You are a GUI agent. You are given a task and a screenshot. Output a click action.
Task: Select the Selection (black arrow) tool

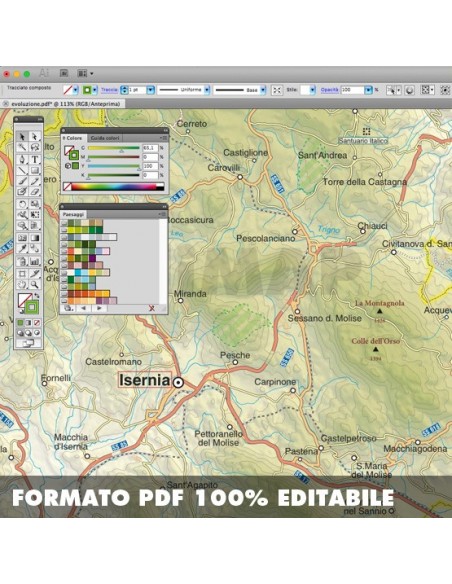22,137
